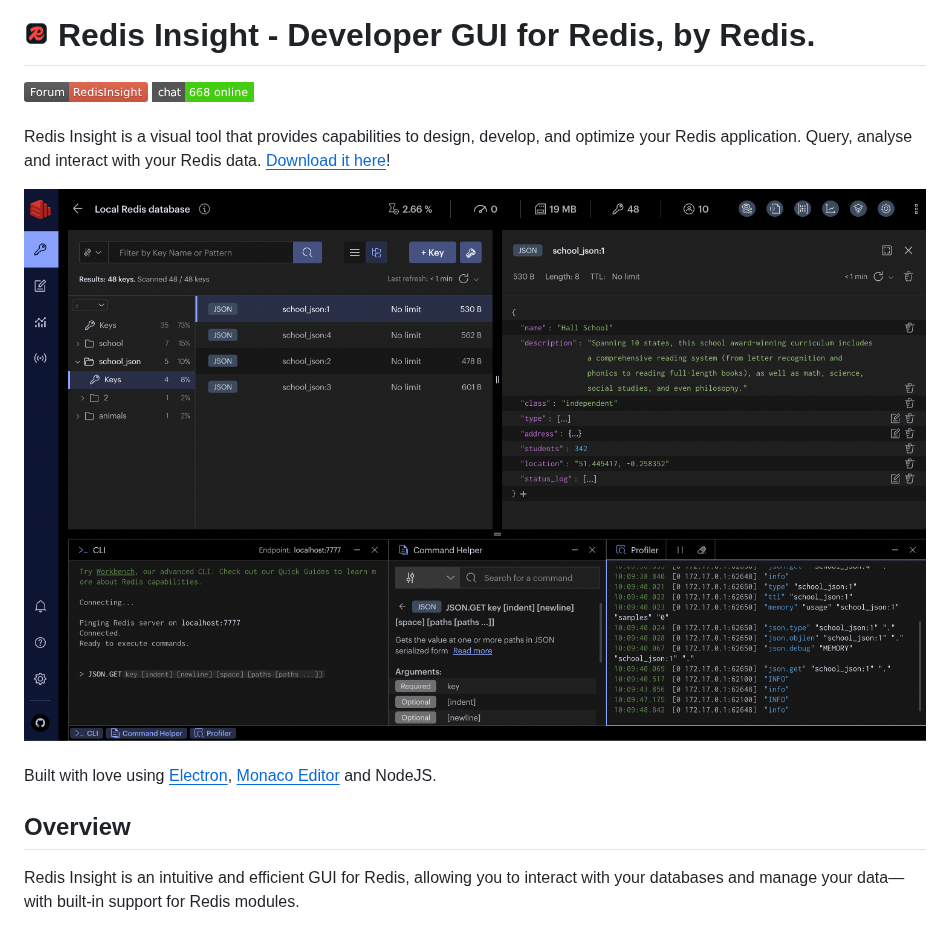Open the Read more link in Command Helper
Viewport: 948px width, 925px height.
coord(473,651)
